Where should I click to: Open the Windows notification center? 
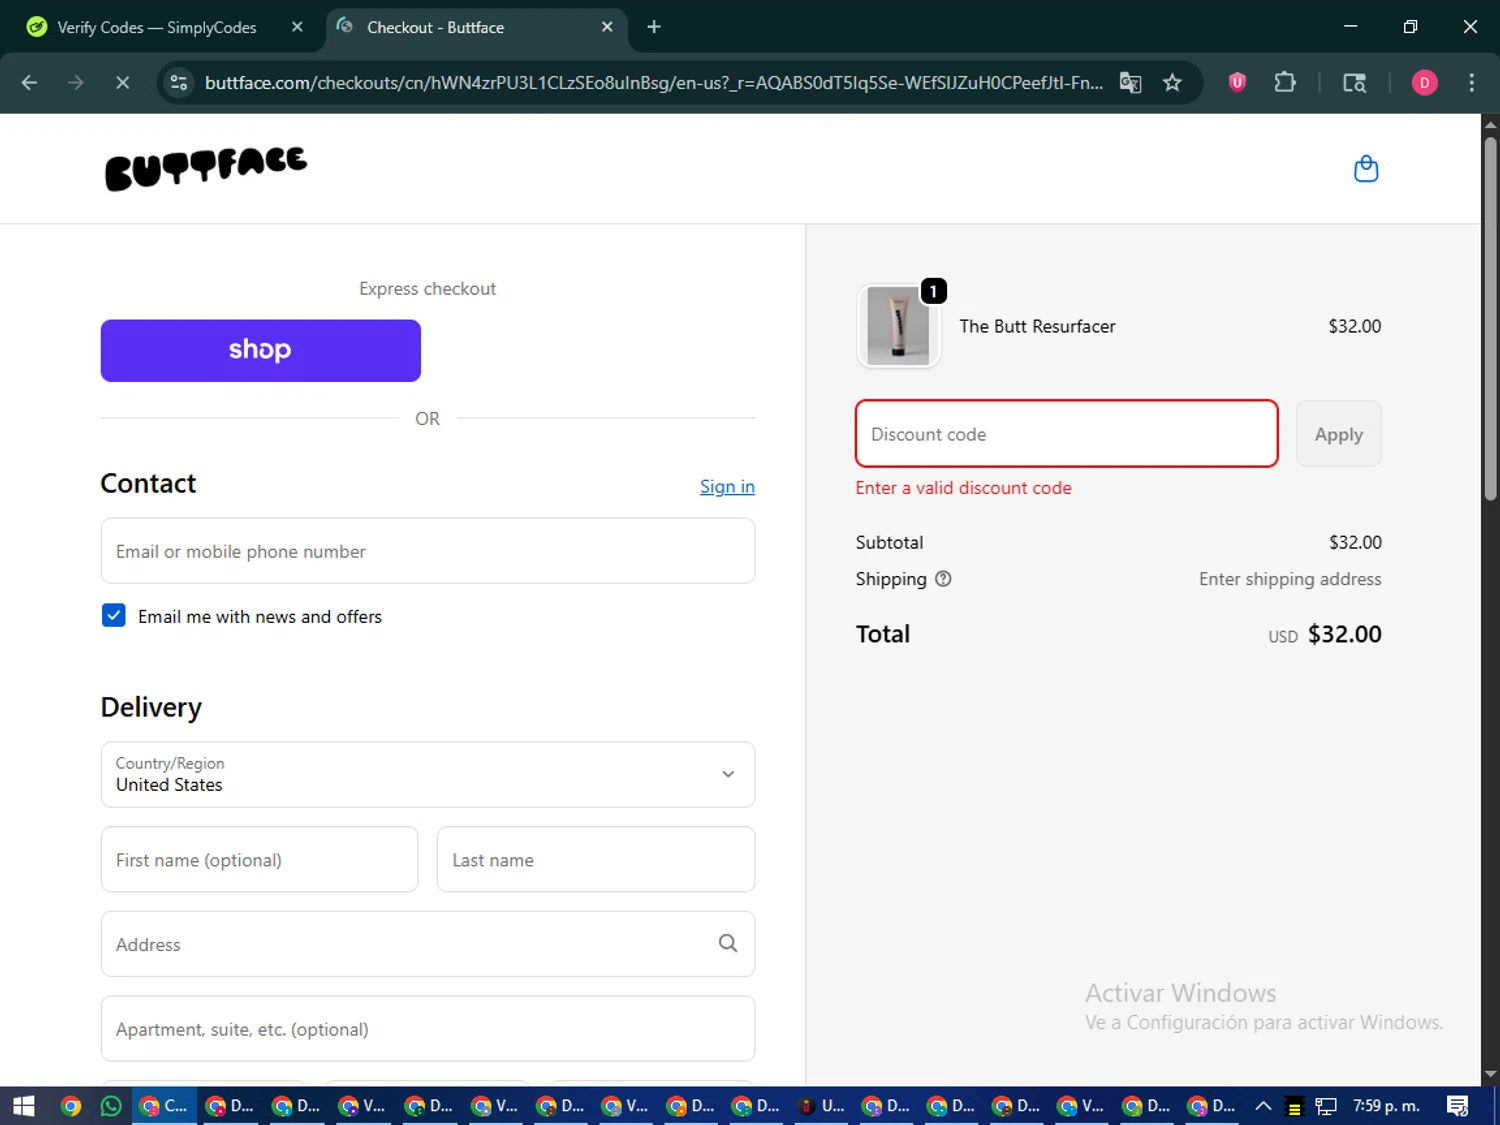click(1457, 1106)
